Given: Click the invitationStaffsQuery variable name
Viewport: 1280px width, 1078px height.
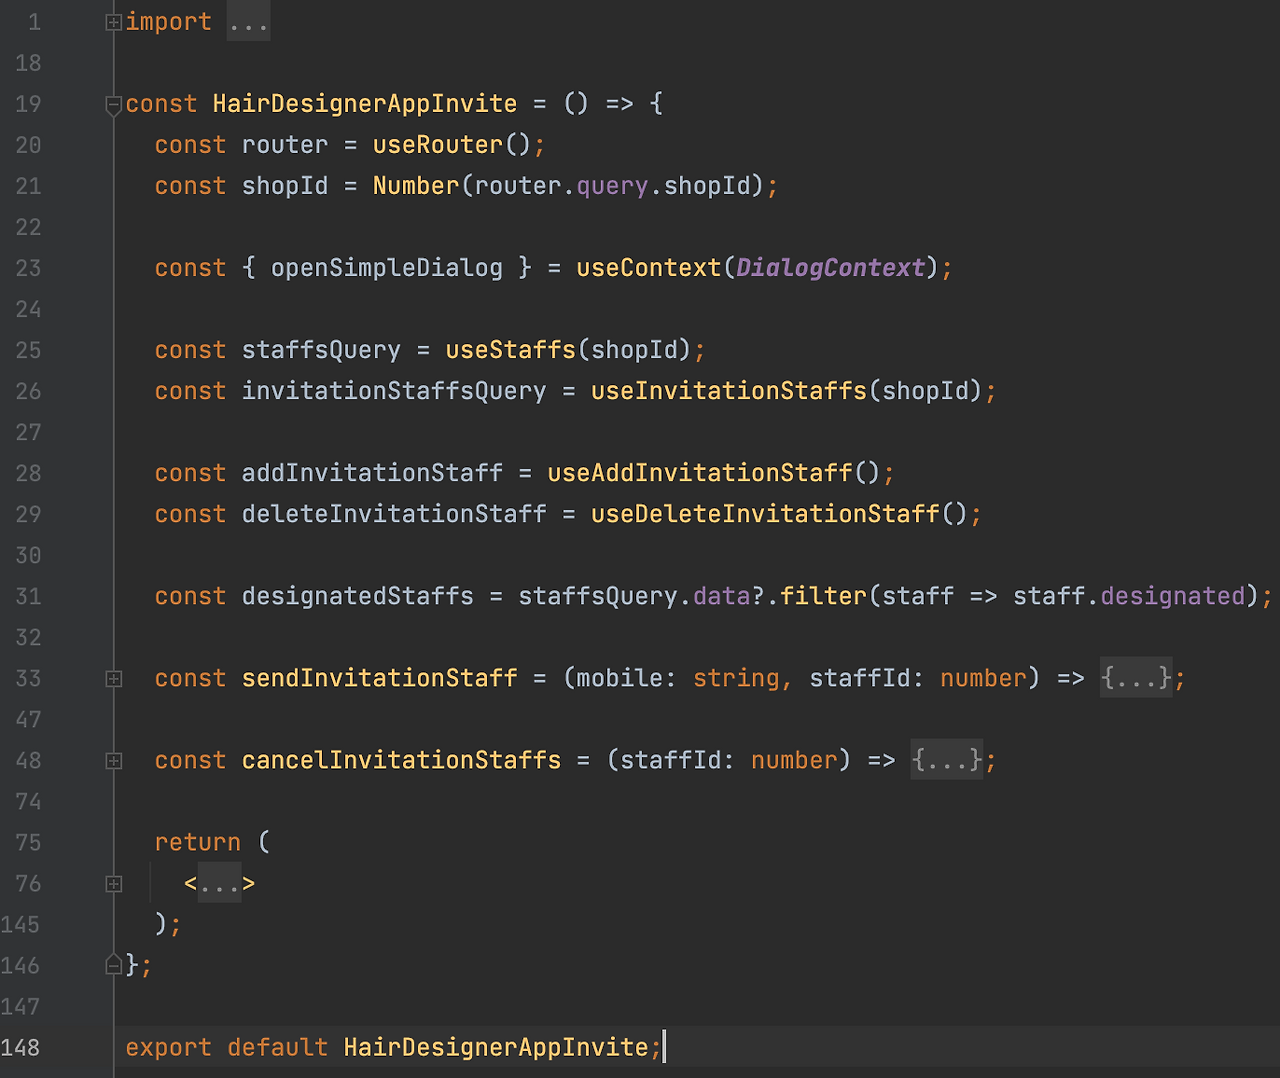Looking at the screenshot, I should [x=394, y=391].
